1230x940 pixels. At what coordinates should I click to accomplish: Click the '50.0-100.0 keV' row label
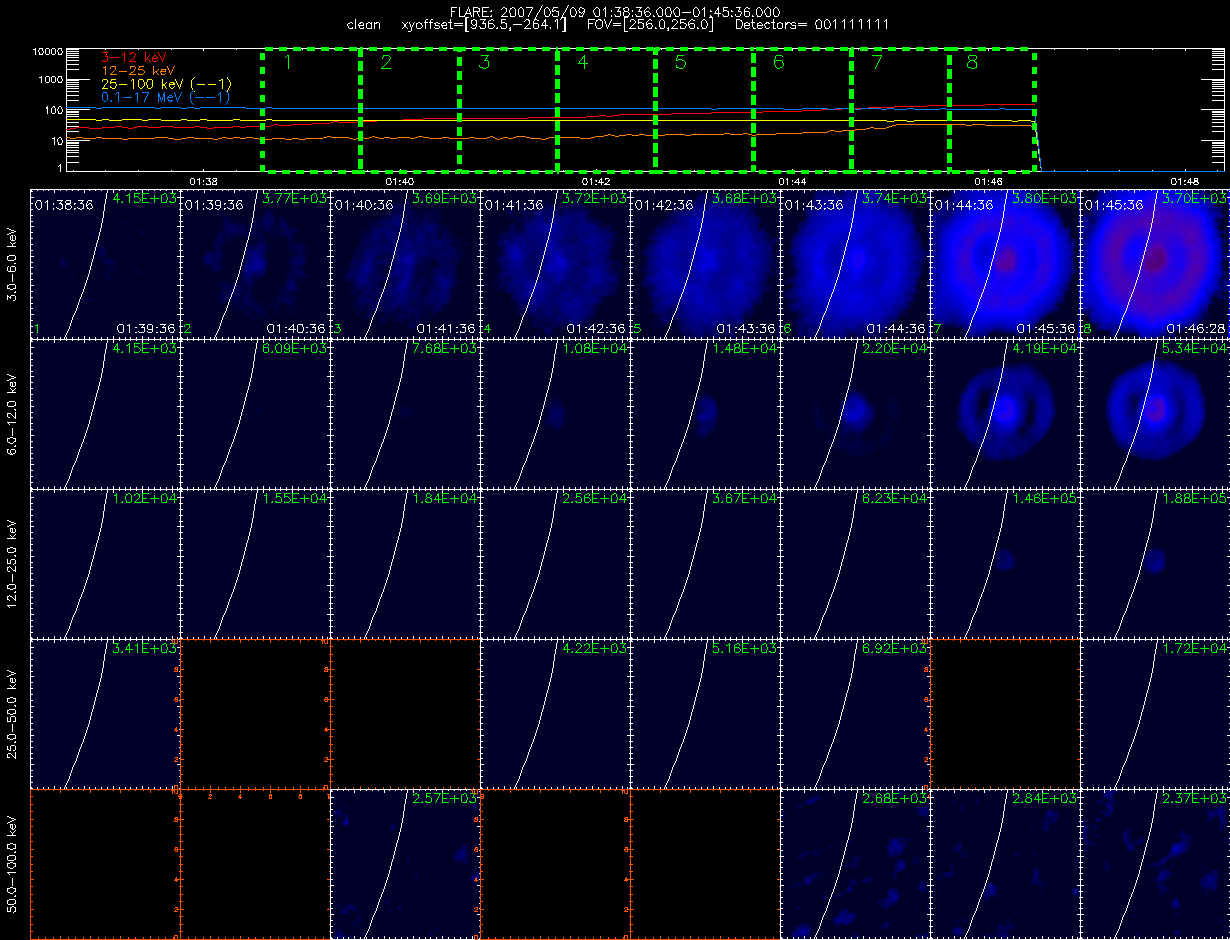[12, 863]
